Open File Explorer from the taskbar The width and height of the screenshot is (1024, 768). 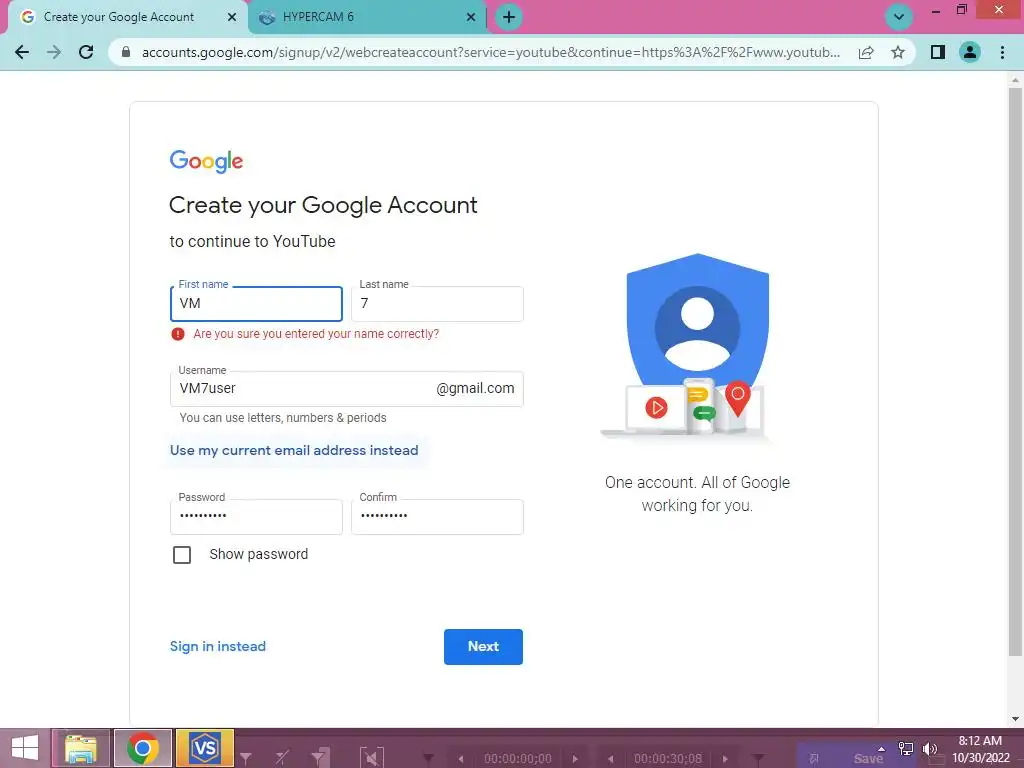point(81,748)
